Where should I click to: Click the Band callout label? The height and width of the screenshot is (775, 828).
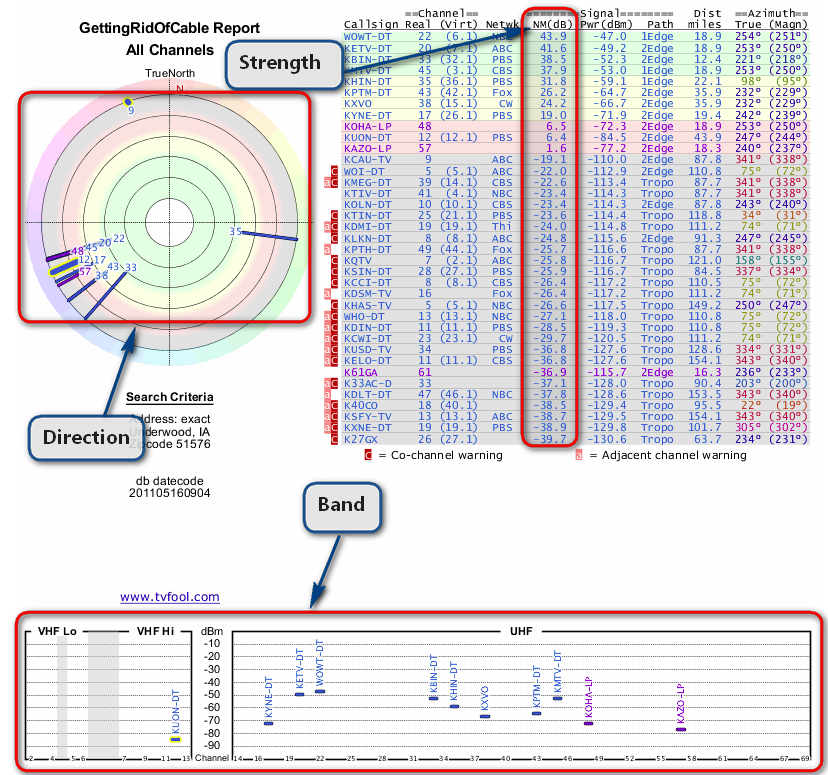click(x=342, y=504)
